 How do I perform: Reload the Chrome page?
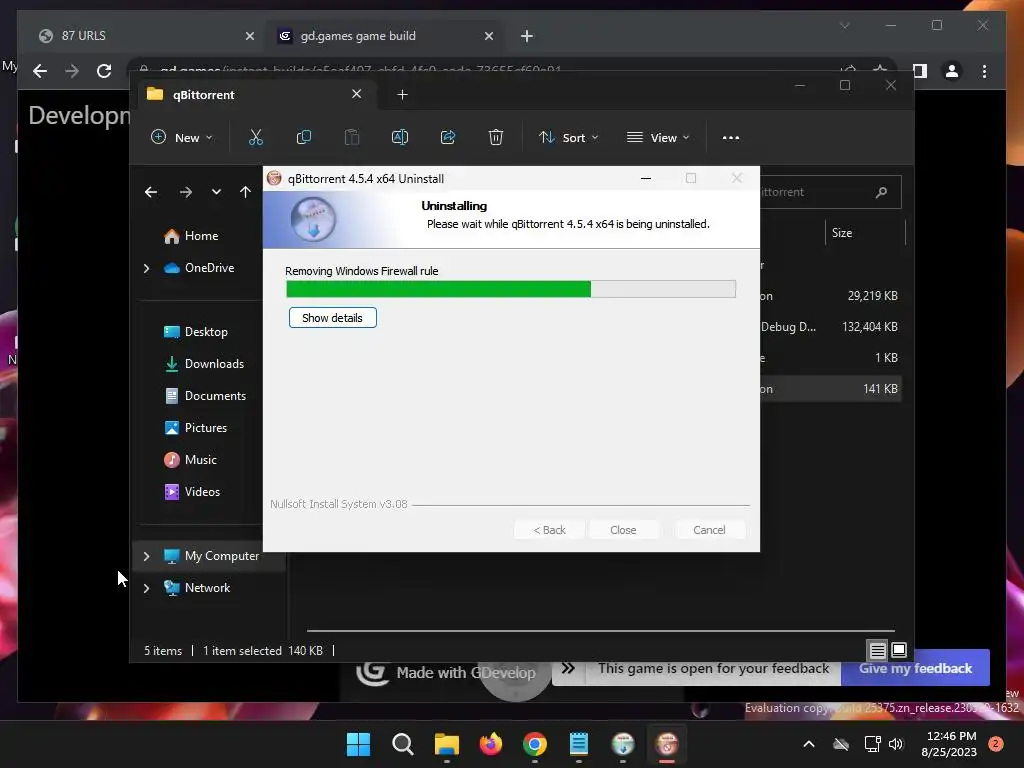[x=104, y=71]
